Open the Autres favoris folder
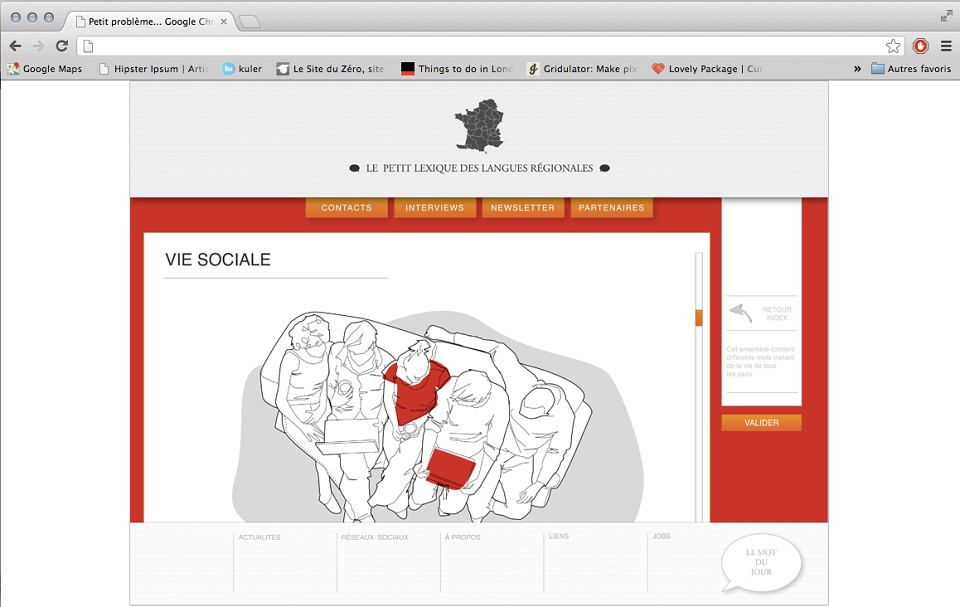This screenshot has height=607, width=960. (x=911, y=69)
